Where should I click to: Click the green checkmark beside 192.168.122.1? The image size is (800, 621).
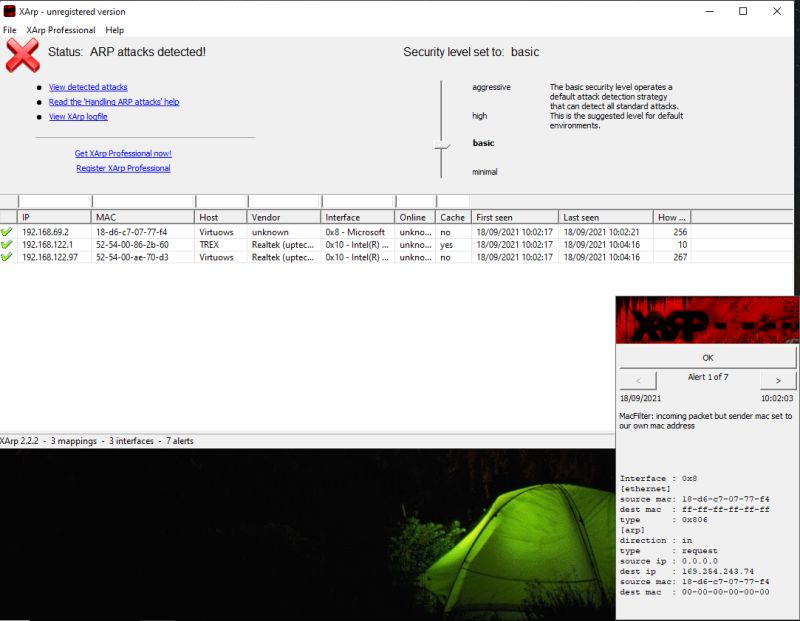8,245
